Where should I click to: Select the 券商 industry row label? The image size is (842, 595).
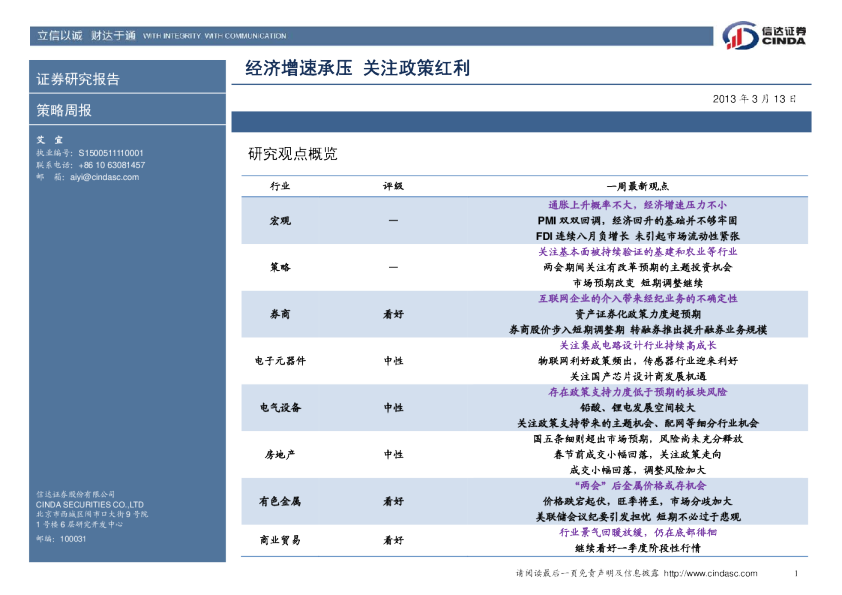(280, 314)
